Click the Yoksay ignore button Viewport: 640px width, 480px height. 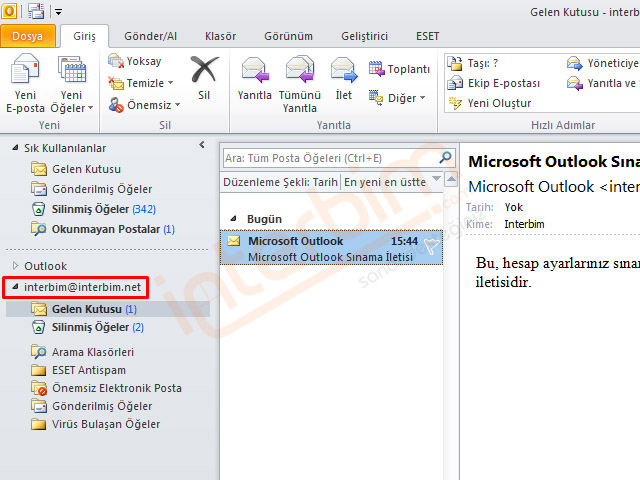(x=135, y=62)
